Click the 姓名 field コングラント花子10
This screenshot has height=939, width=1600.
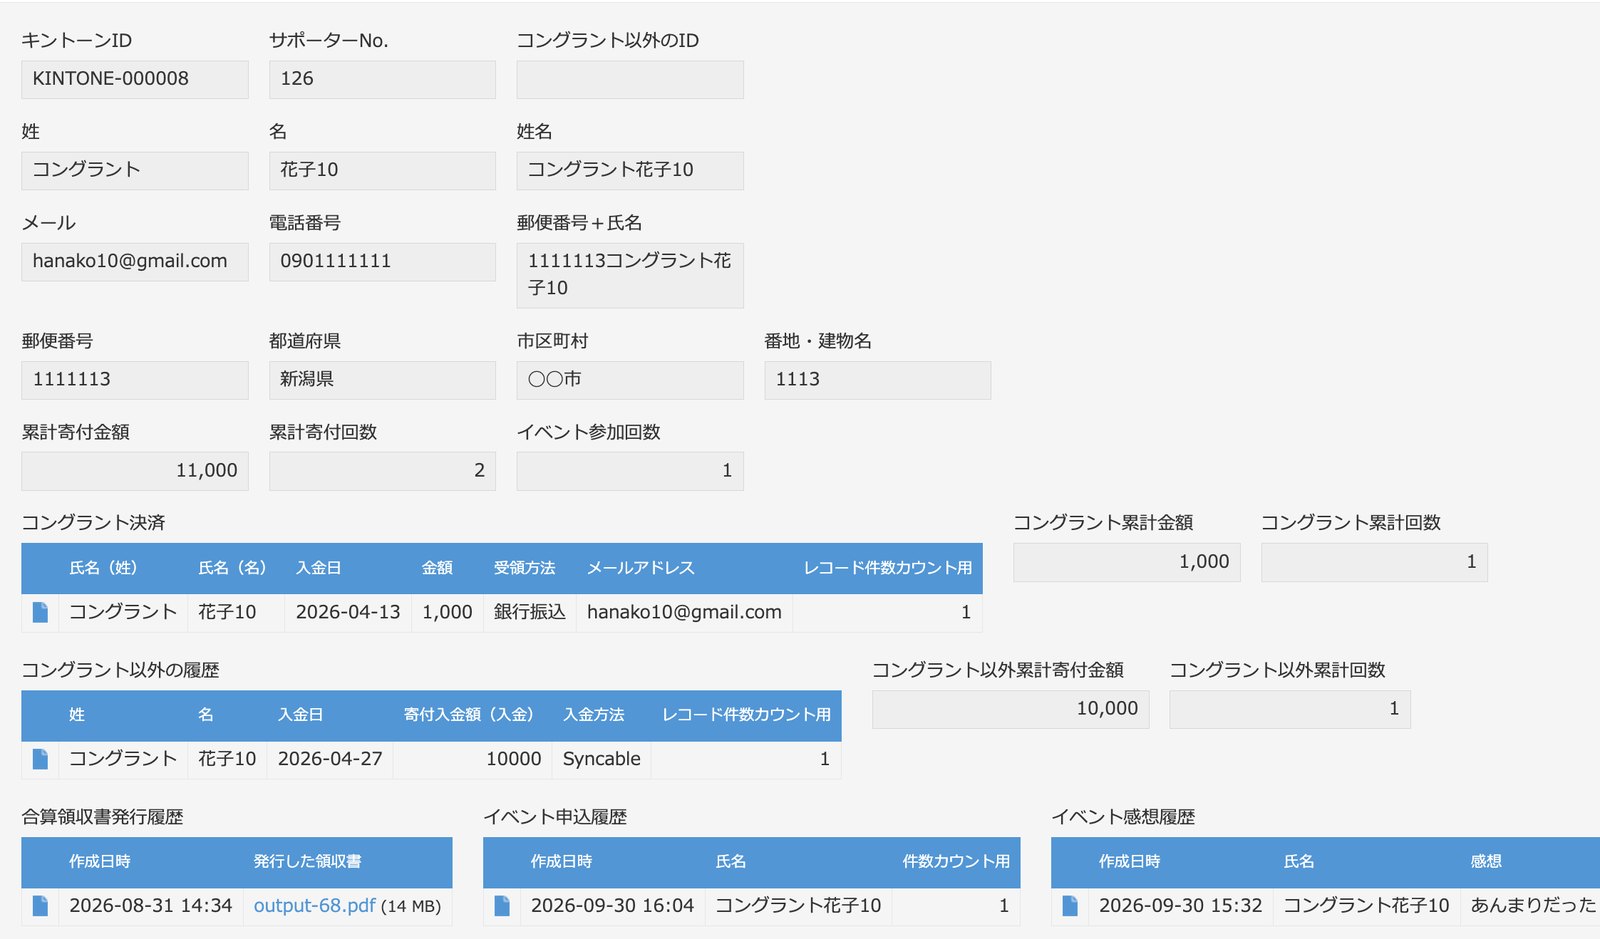click(630, 170)
